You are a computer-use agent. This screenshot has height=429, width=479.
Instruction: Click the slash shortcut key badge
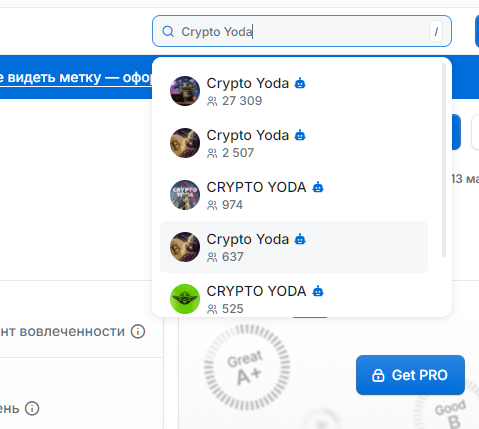[436, 31]
